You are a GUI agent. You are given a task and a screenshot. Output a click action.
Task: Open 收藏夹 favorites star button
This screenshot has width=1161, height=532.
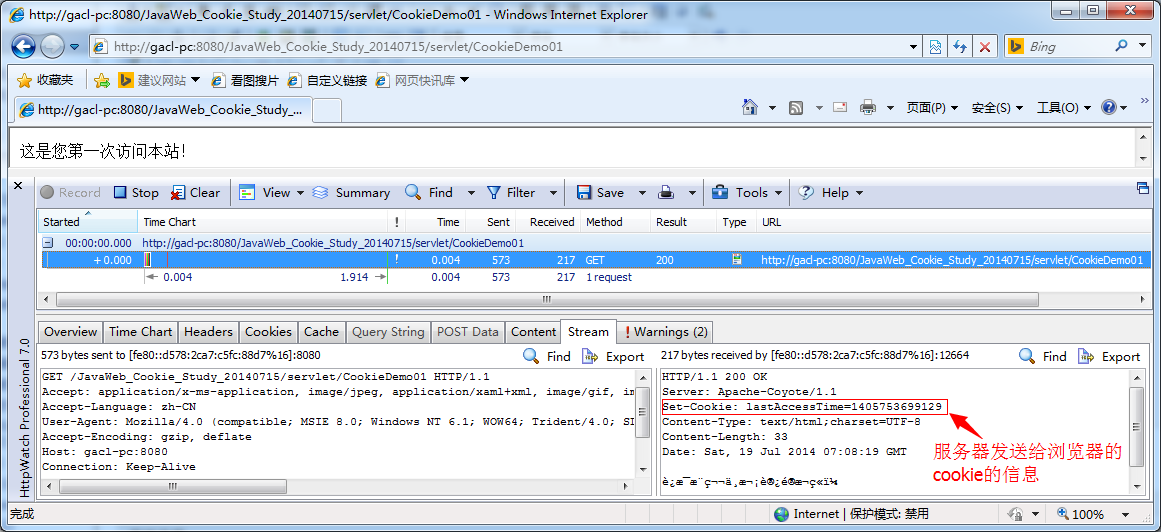(x=45, y=80)
